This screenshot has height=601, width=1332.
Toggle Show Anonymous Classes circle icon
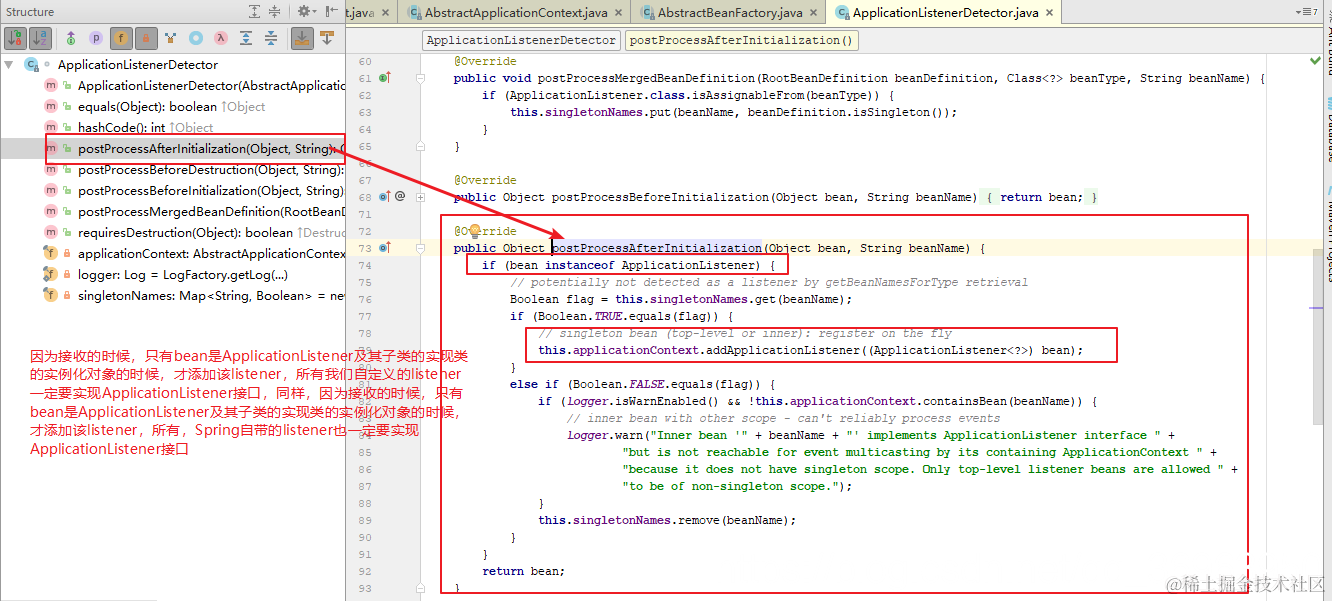tap(196, 38)
